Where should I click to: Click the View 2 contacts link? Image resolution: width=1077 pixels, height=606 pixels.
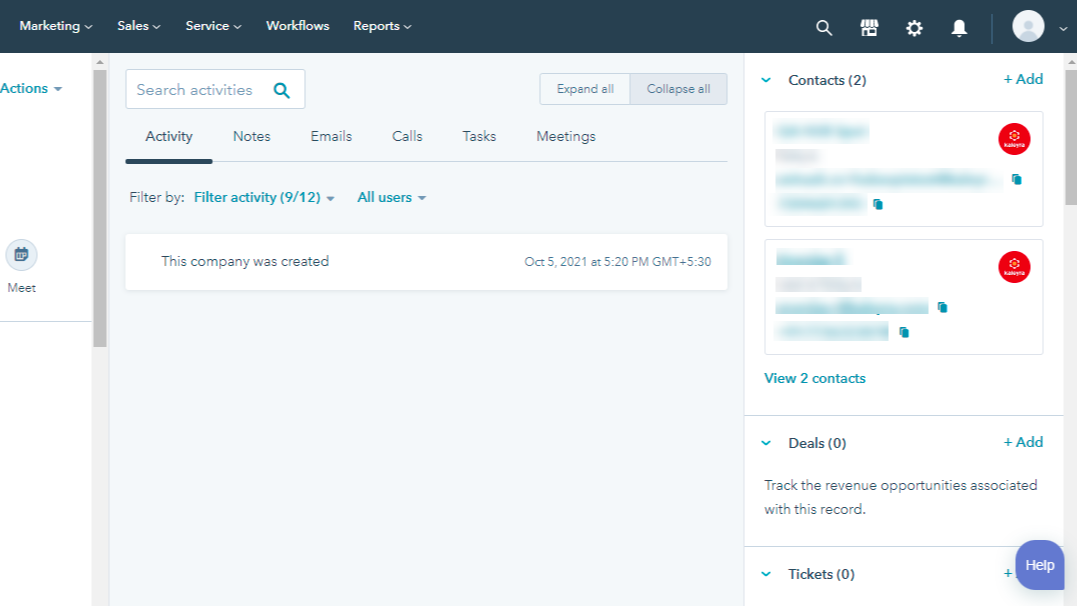click(815, 378)
